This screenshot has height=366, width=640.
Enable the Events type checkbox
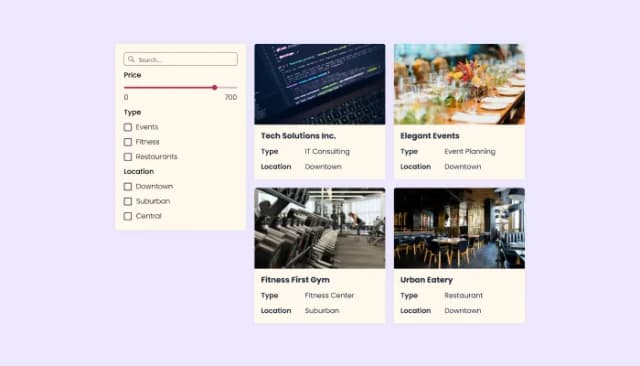(128, 127)
